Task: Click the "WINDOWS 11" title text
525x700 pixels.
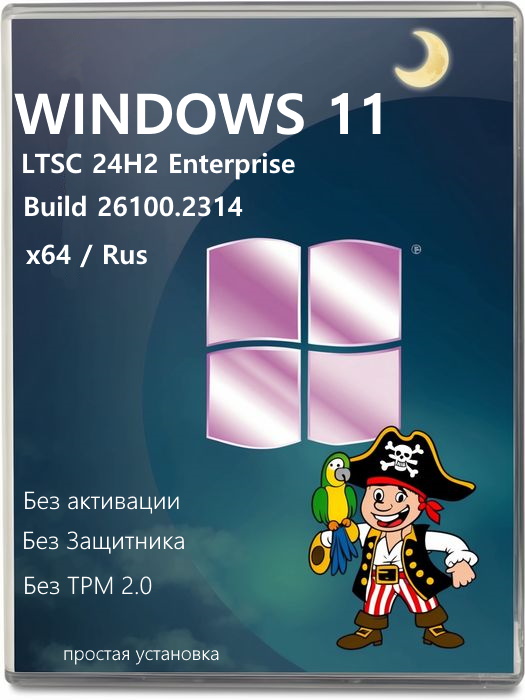Action: pos(200,114)
